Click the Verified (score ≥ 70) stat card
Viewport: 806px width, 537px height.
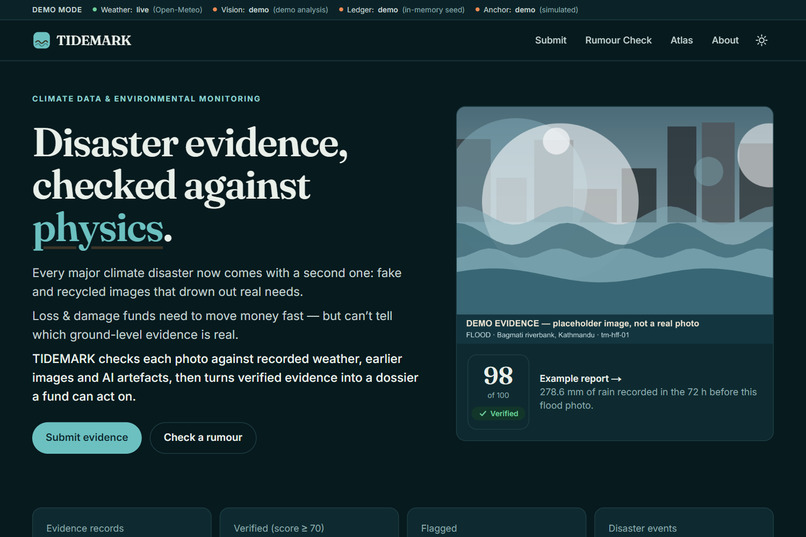point(309,523)
